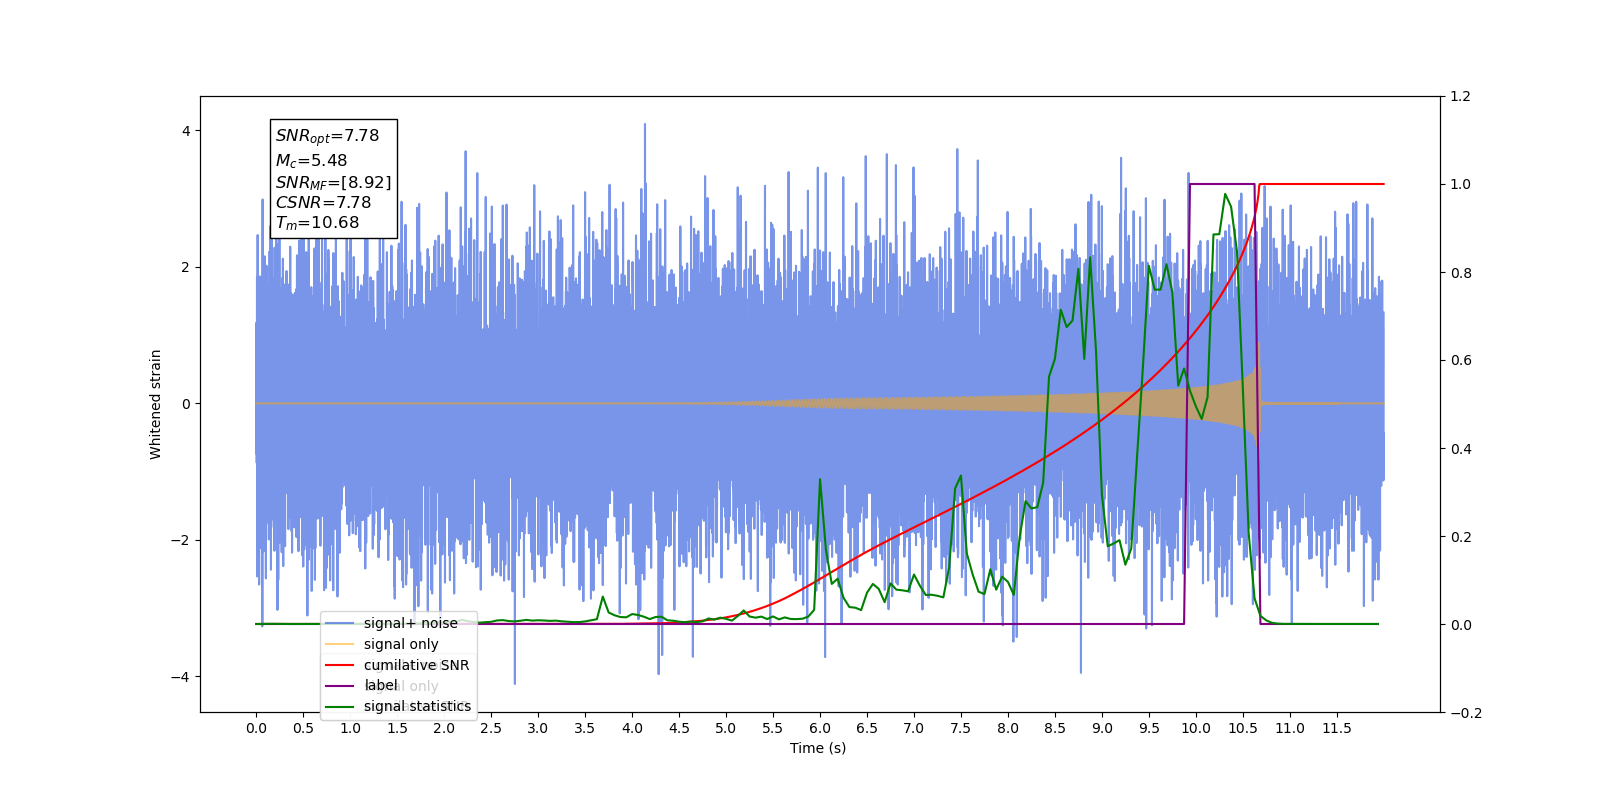Click the blue line swatch in legend
Viewport: 1600px width, 800px height.
(340, 623)
